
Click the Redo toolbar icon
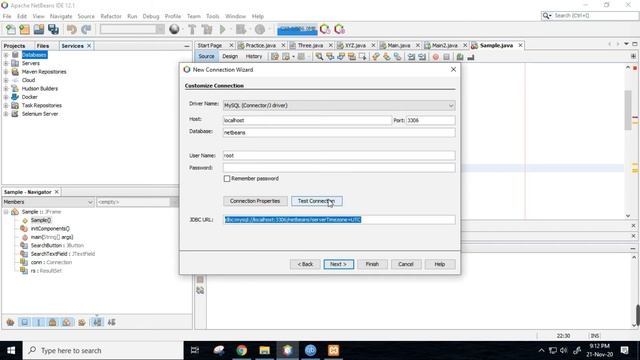[x=86, y=29]
